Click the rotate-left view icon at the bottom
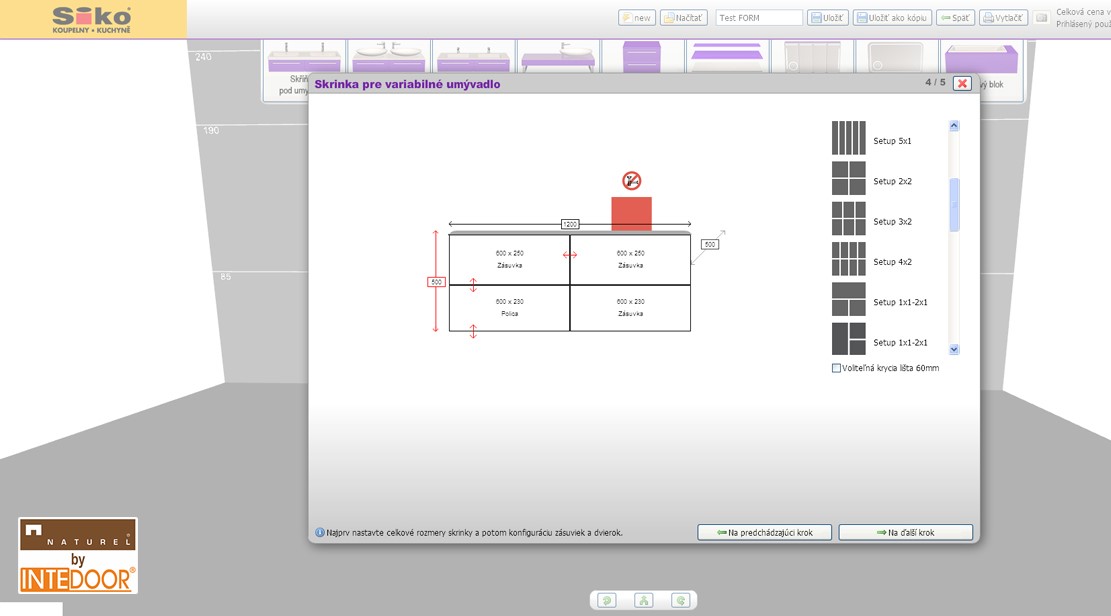The width and height of the screenshot is (1111, 616). [606, 600]
